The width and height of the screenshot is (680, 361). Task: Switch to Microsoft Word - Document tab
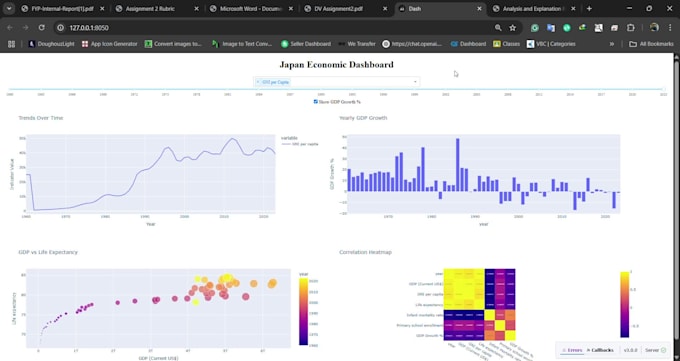coord(251,9)
